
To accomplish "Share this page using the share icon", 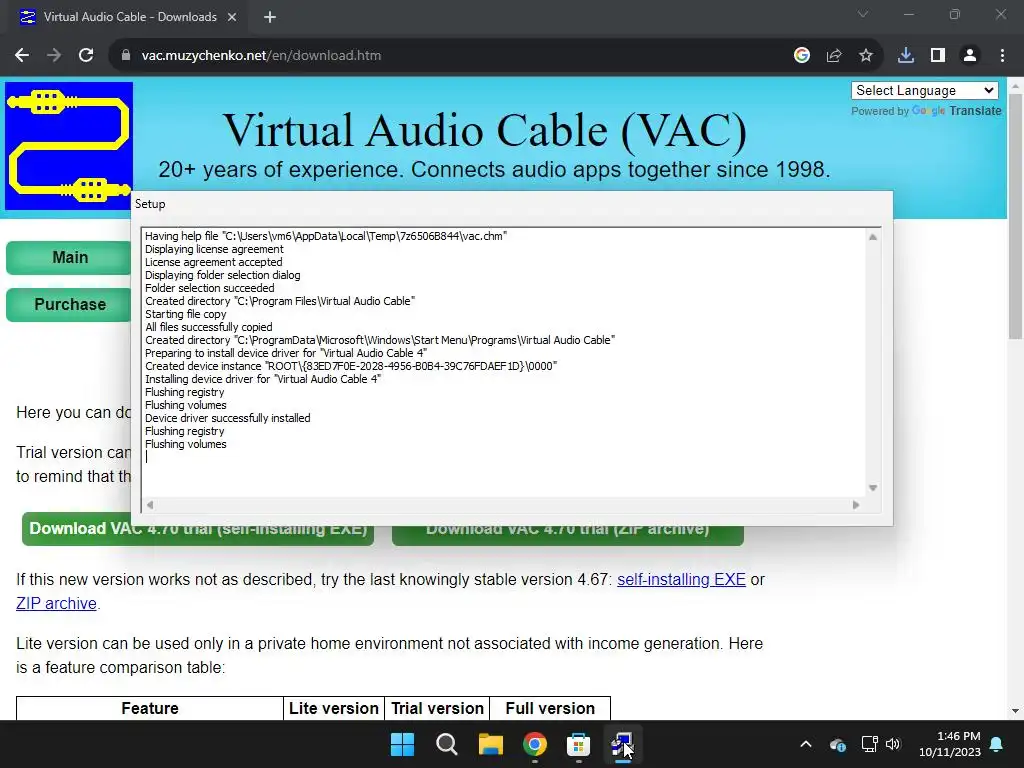I will tap(833, 56).
